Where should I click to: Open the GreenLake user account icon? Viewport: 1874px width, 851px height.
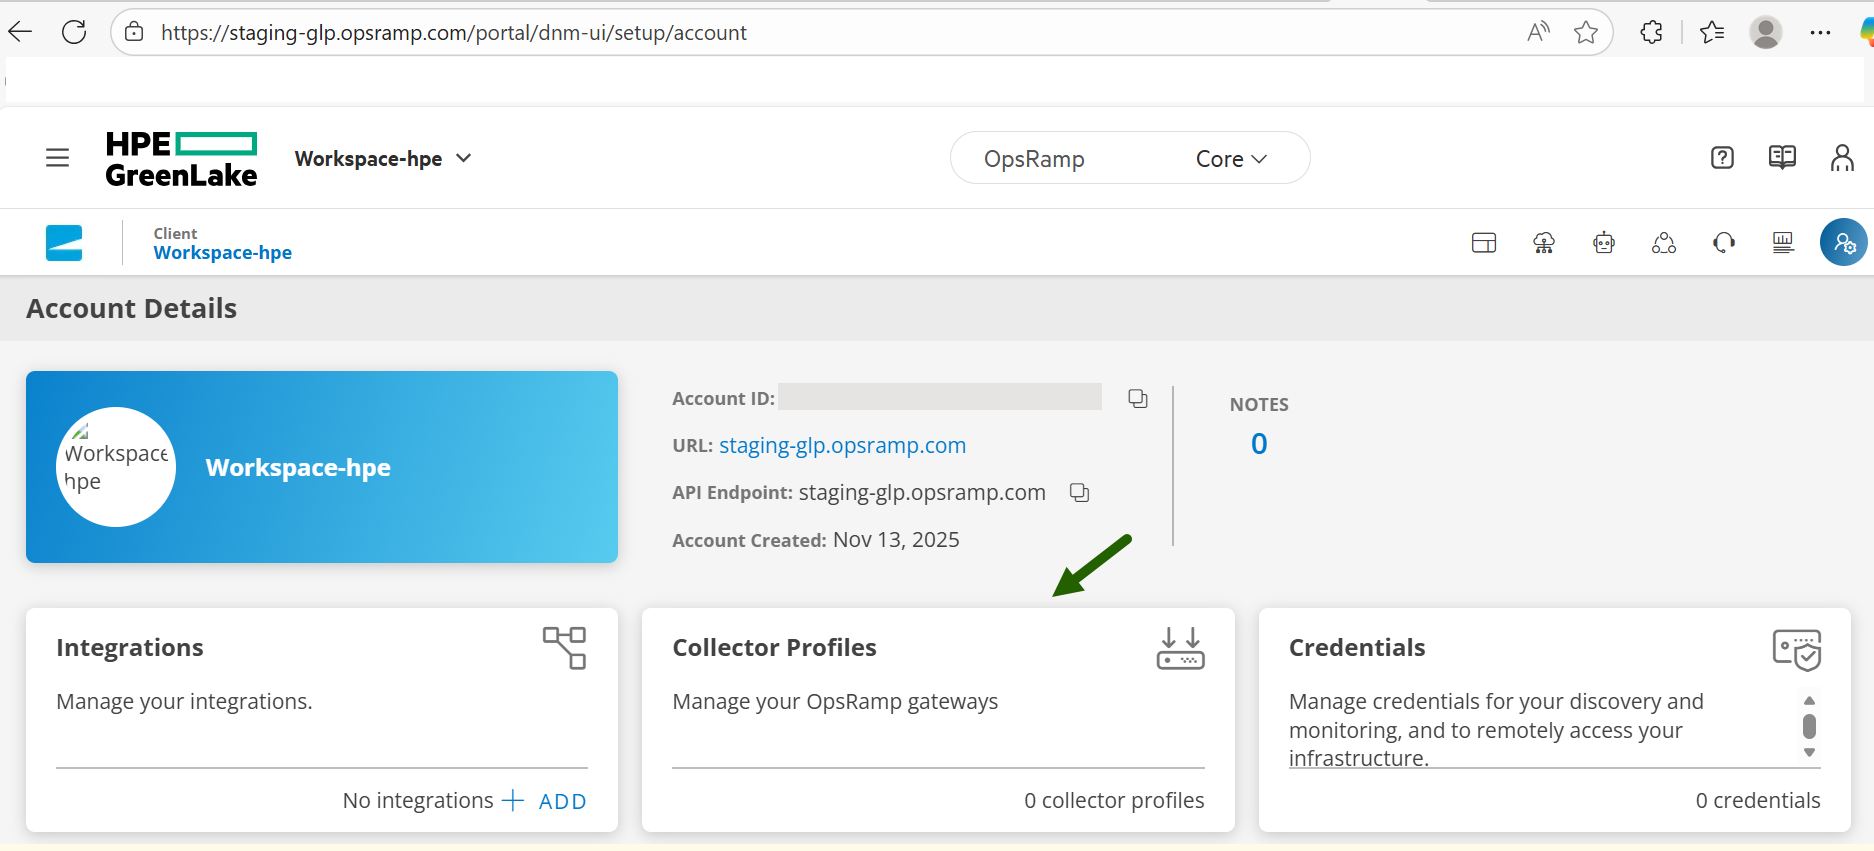point(1842,157)
